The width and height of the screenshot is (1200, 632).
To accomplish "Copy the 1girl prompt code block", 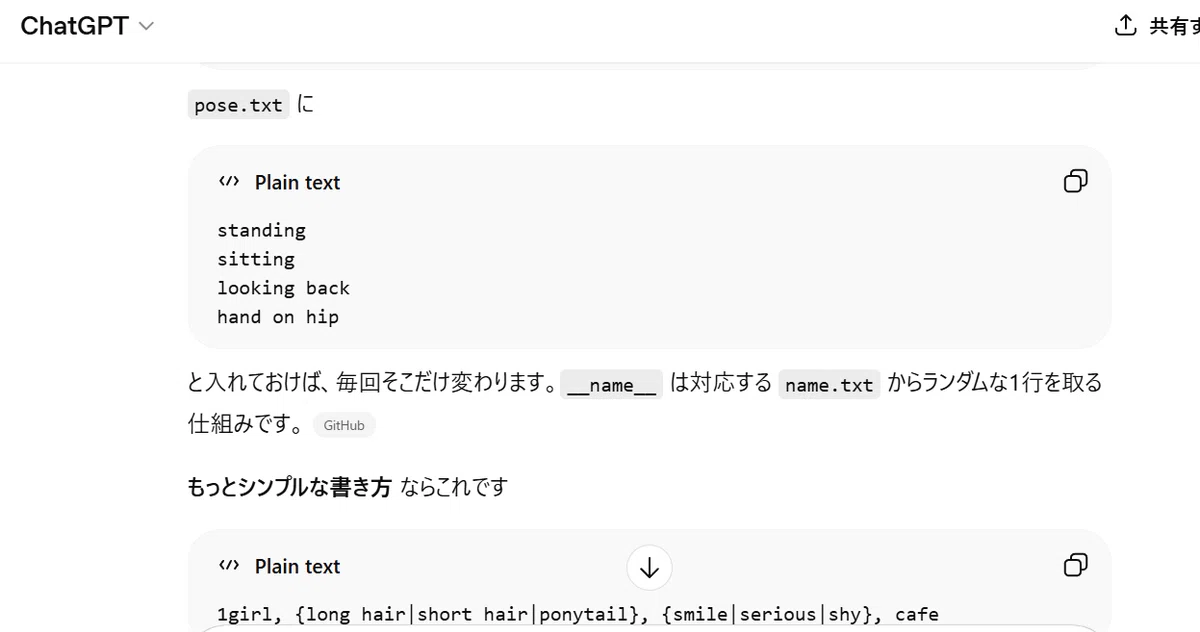I will [x=1076, y=565].
